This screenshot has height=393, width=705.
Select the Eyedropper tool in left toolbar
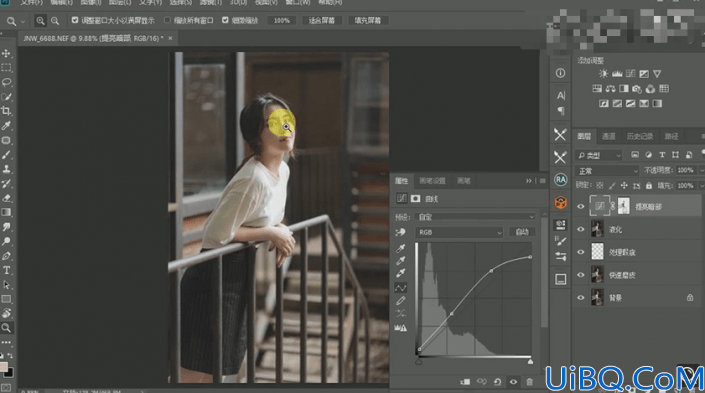tap(6, 125)
